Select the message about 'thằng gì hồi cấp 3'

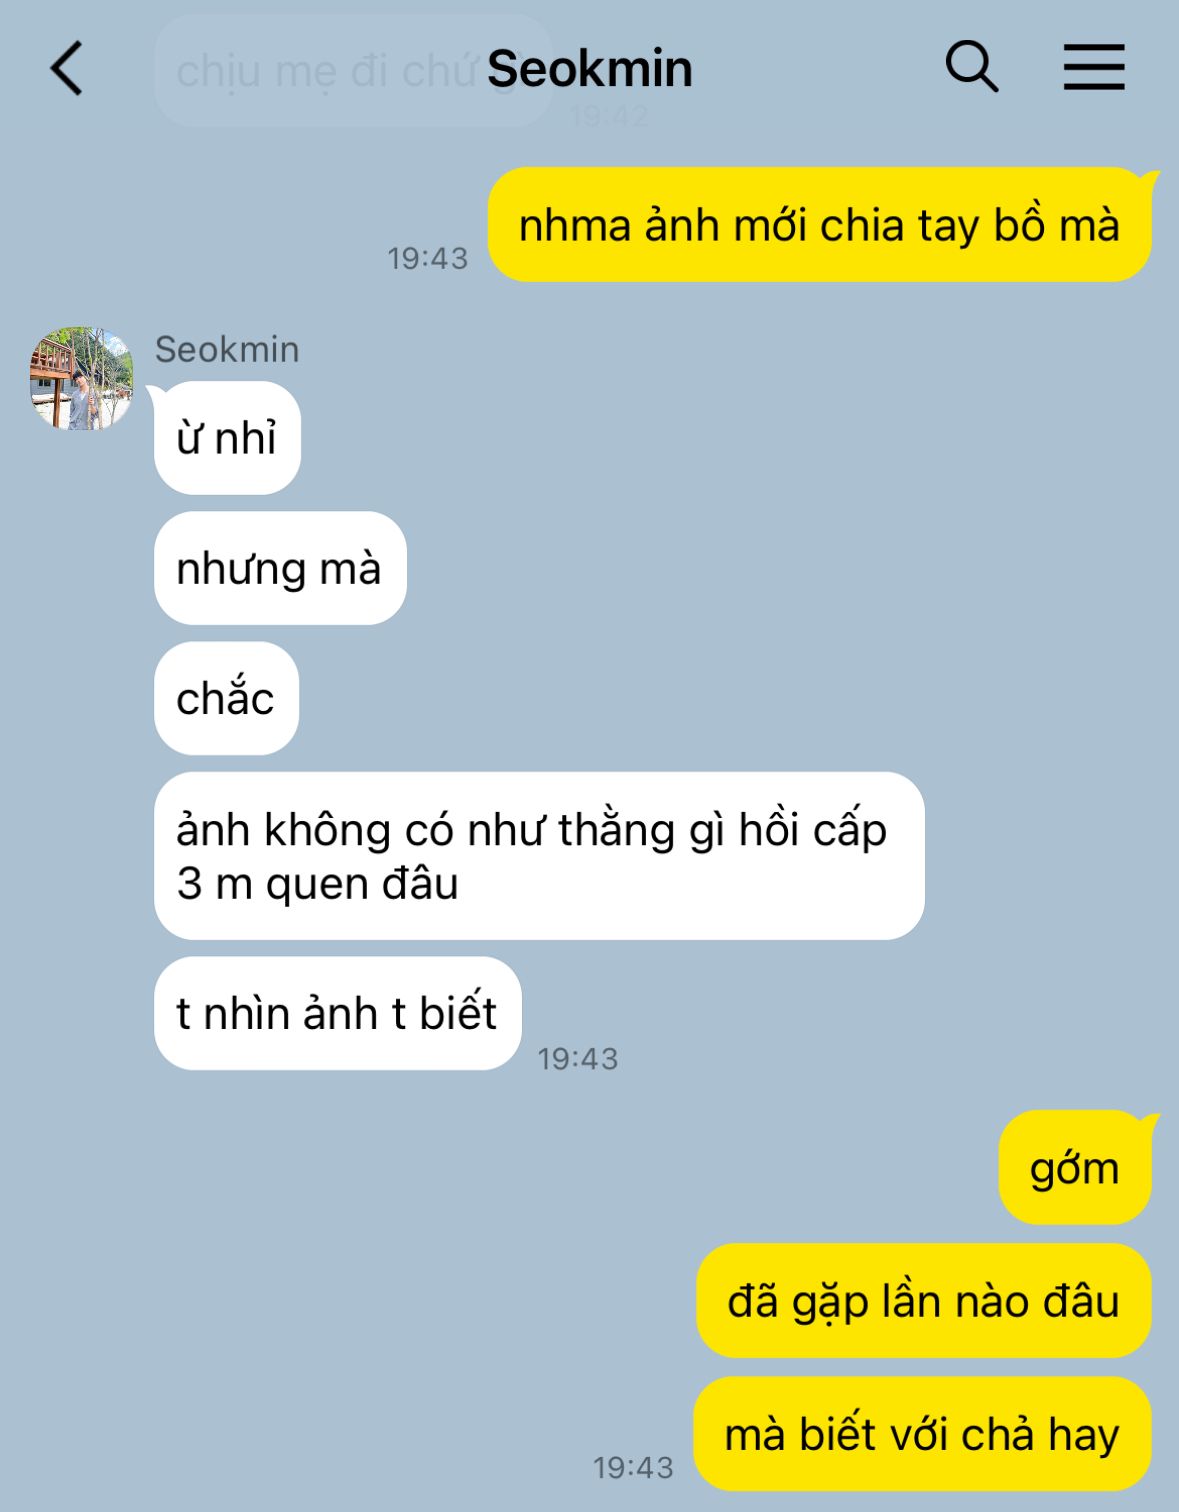coord(539,856)
